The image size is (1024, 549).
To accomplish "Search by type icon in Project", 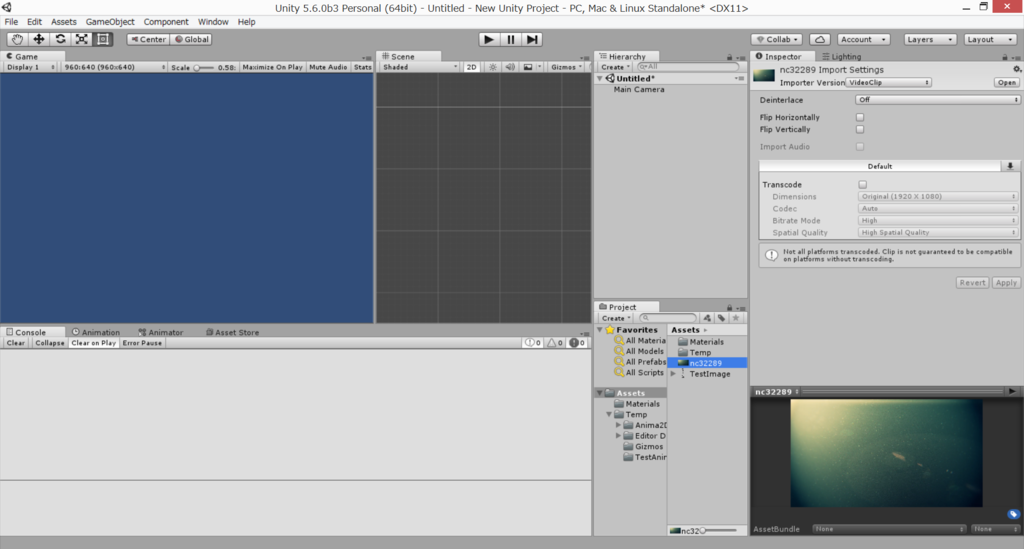I will click(x=707, y=318).
